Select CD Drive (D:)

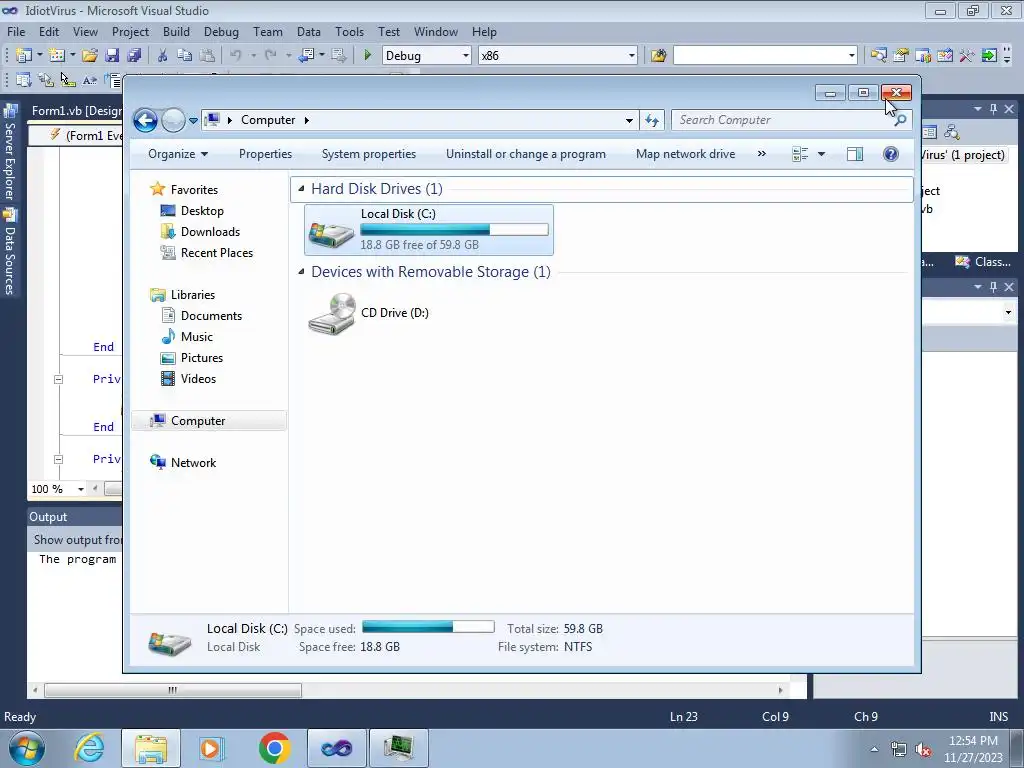tap(370, 313)
